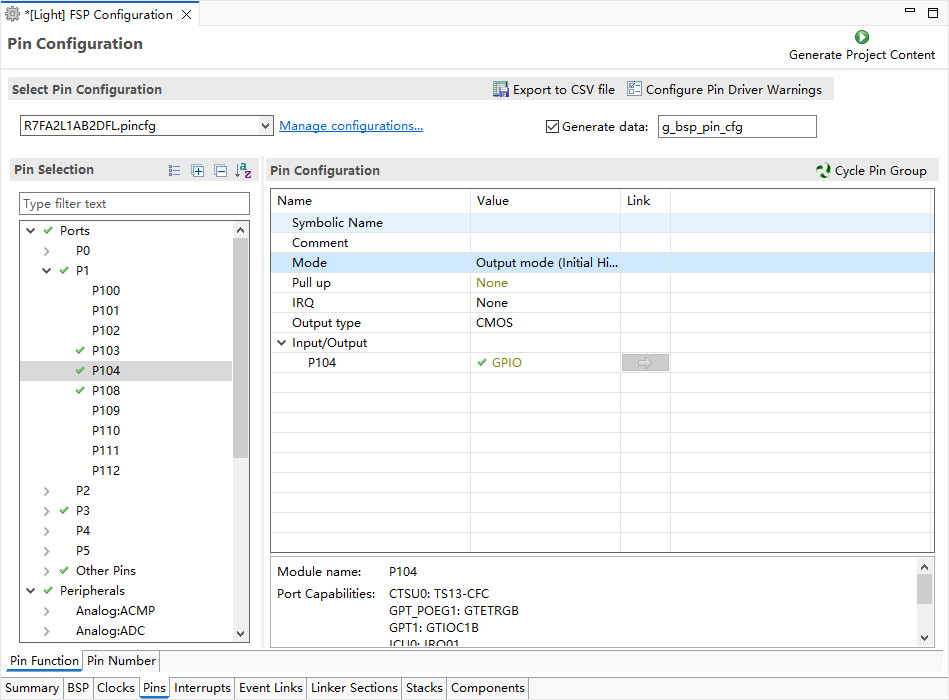Expand all nodes in Pin Selection tree
The height and width of the screenshot is (700, 949).
click(x=197, y=171)
